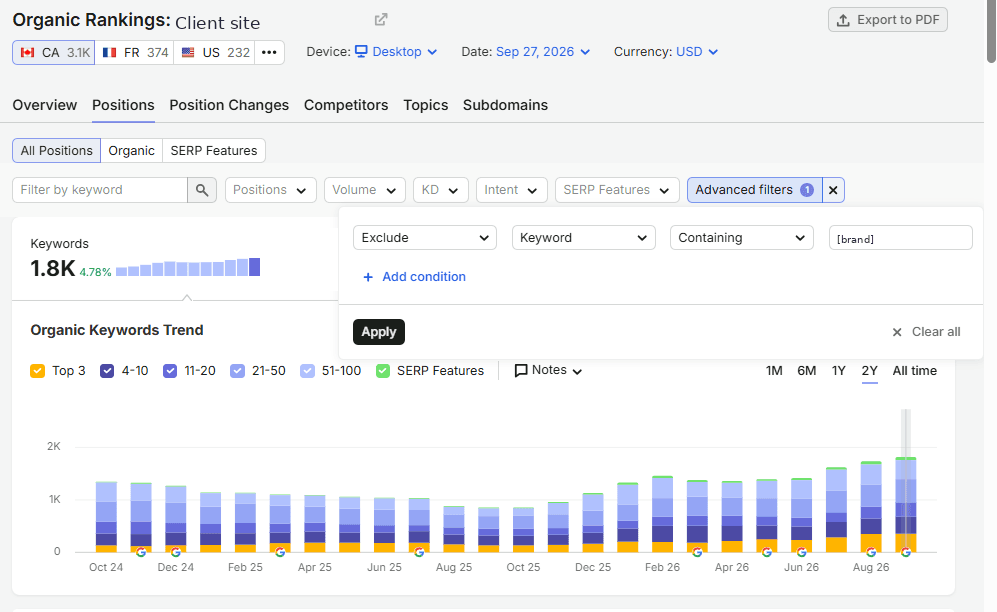
Task: Click the Google update marker near Jul 25
Action: (419, 552)
